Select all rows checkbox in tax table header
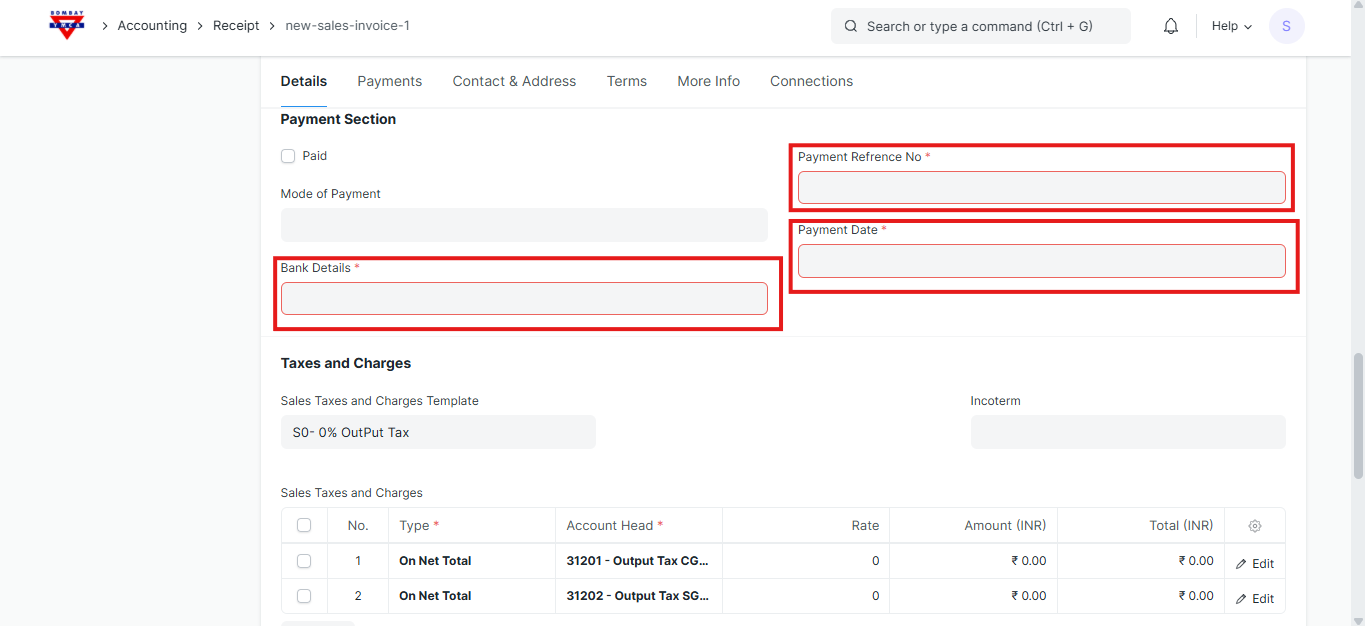The width and height of the screenshot is (1365, 626). tap(304, 526)
